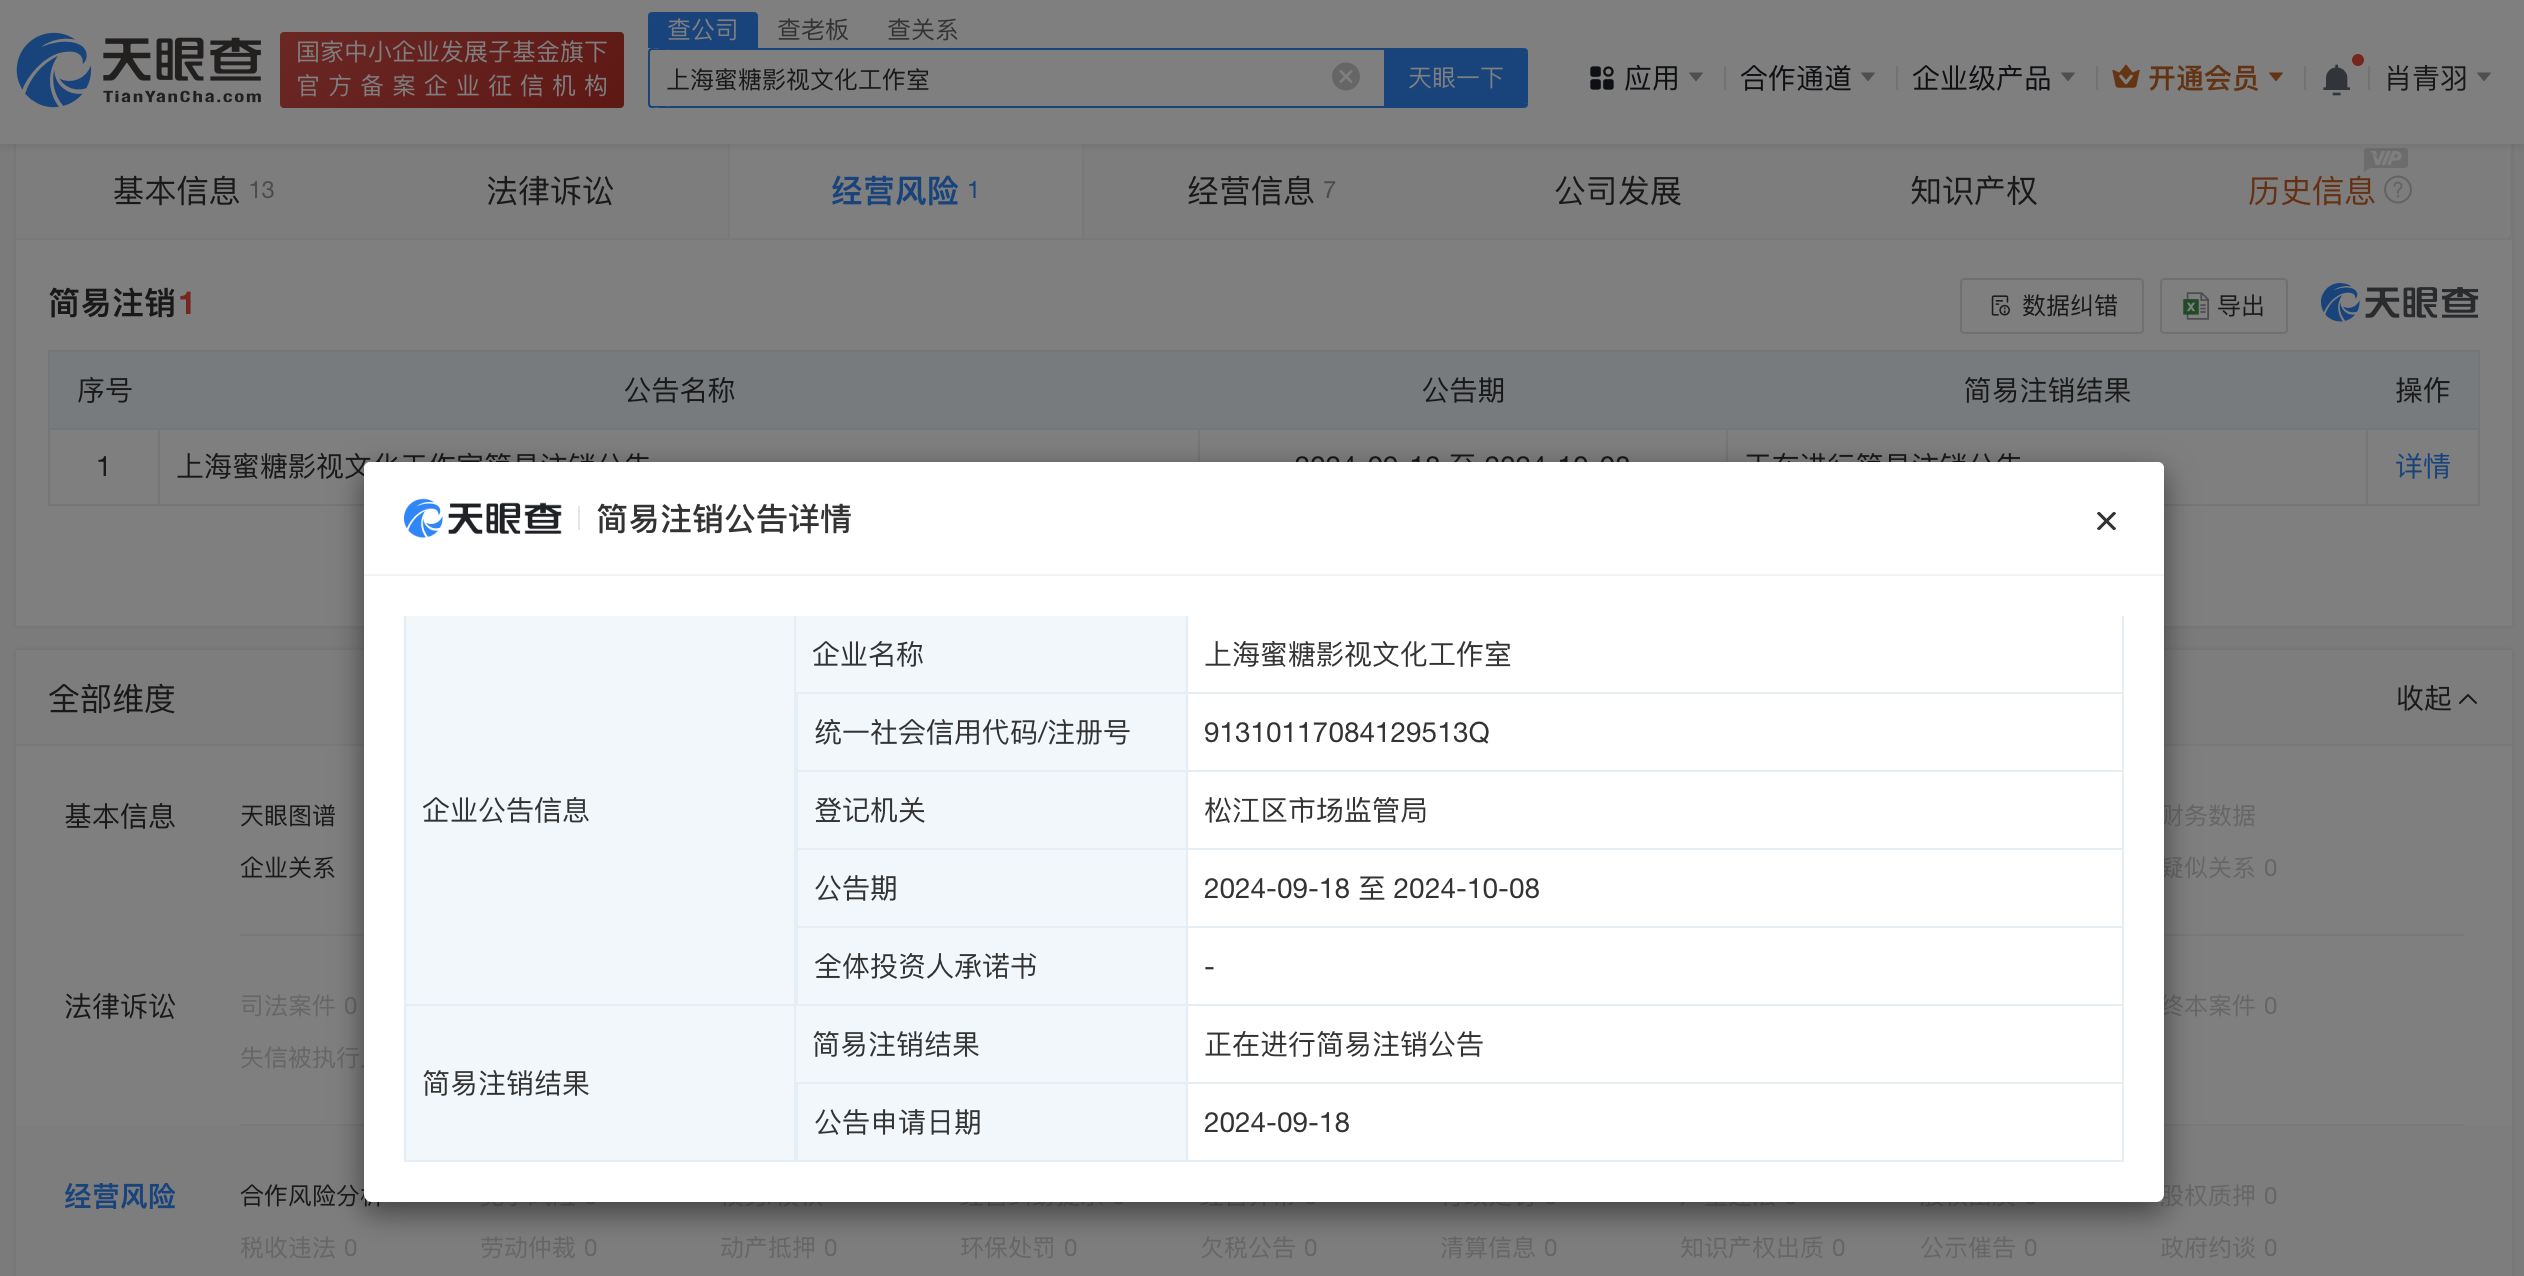
Task: Select the 知识产权 tab
Action: point(1972,190)
